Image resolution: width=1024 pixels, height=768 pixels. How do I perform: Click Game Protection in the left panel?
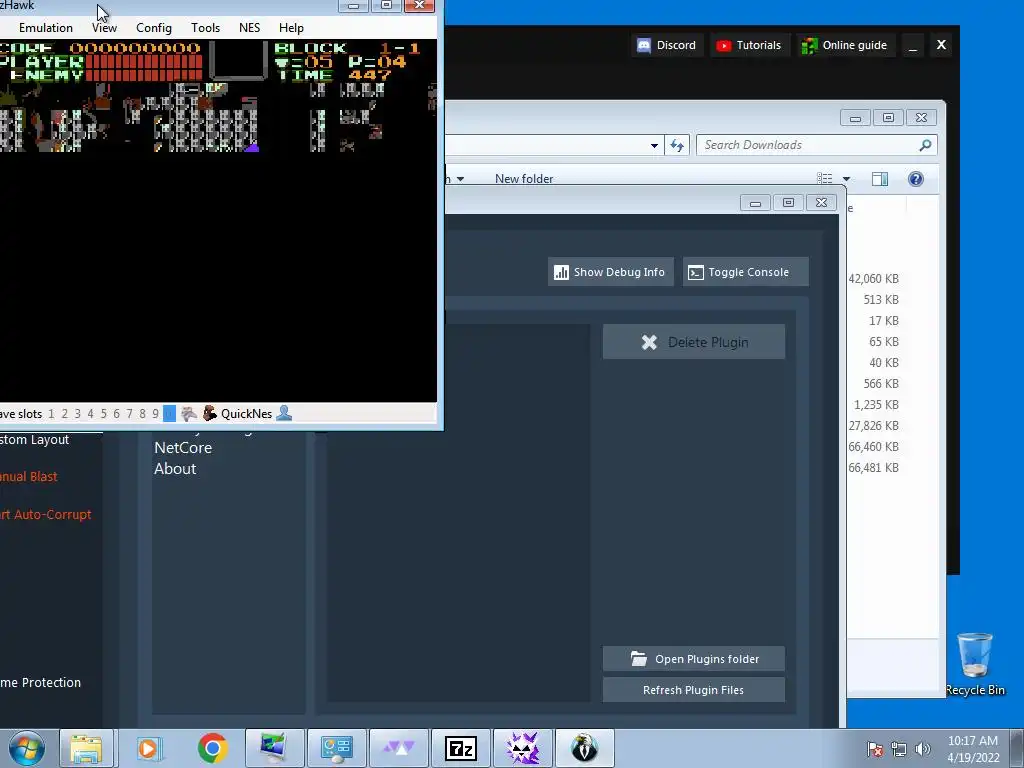40,682
